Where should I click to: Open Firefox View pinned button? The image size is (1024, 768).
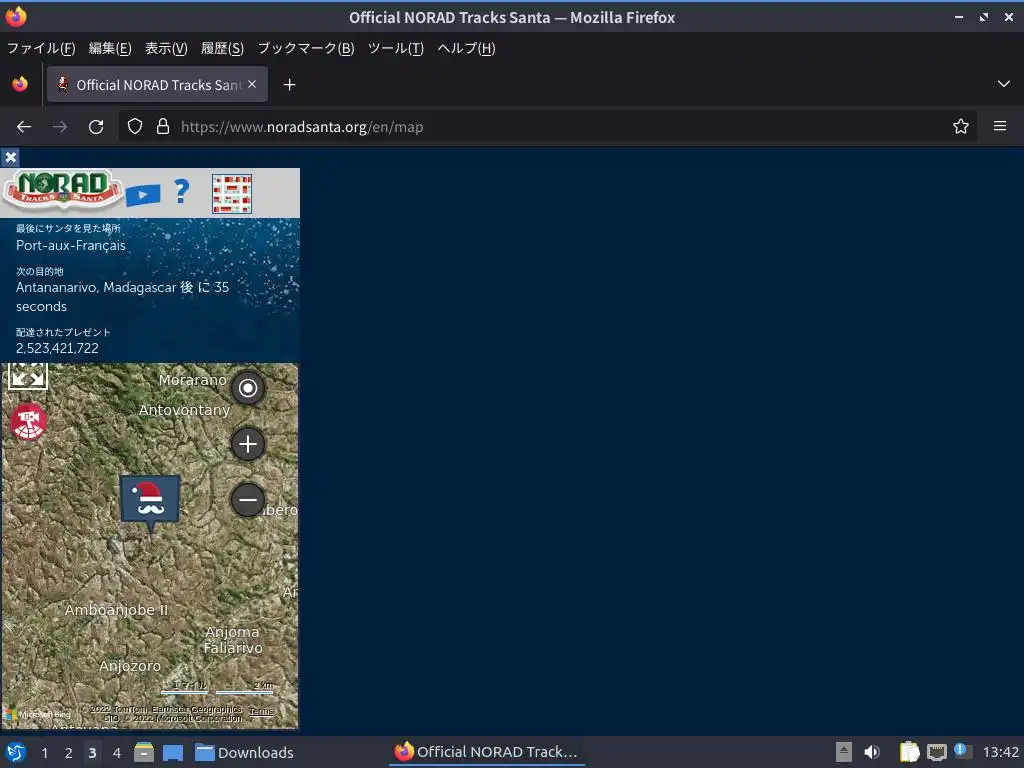coord(20,84)
